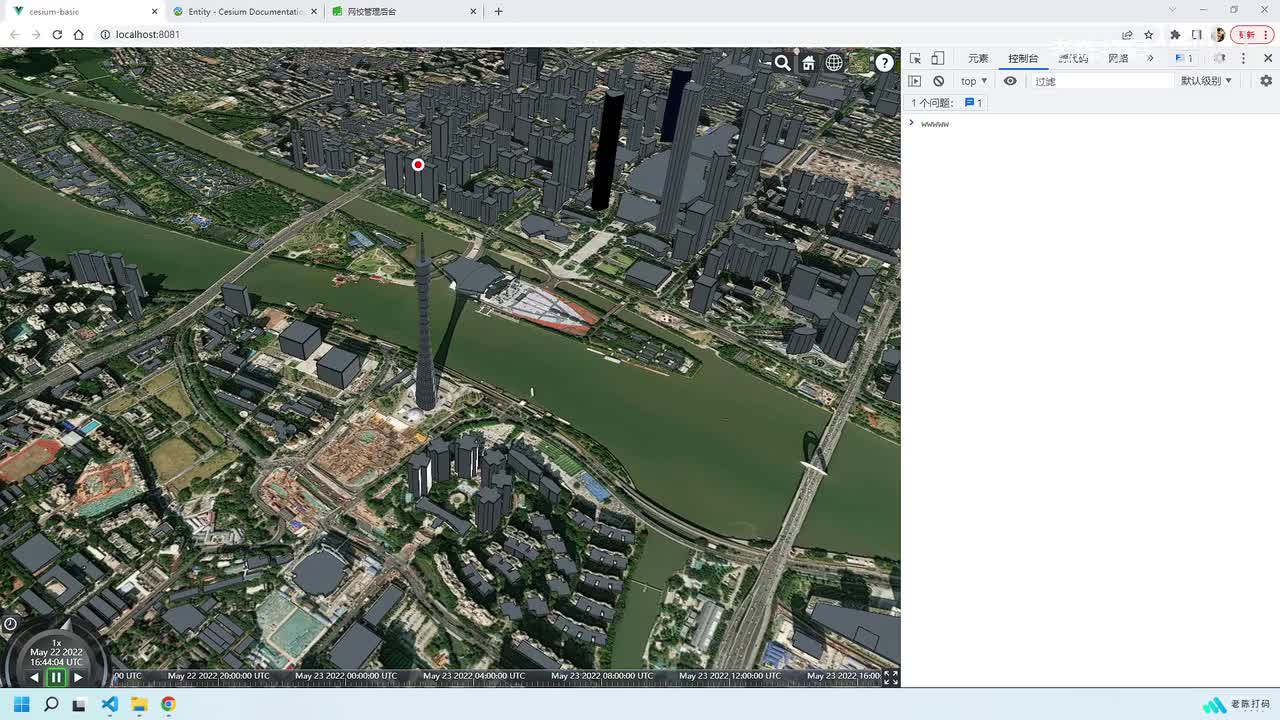Show more DevTools tabs
Viewport: 1280px width, 720px height.
click(x=1150, y=58)
